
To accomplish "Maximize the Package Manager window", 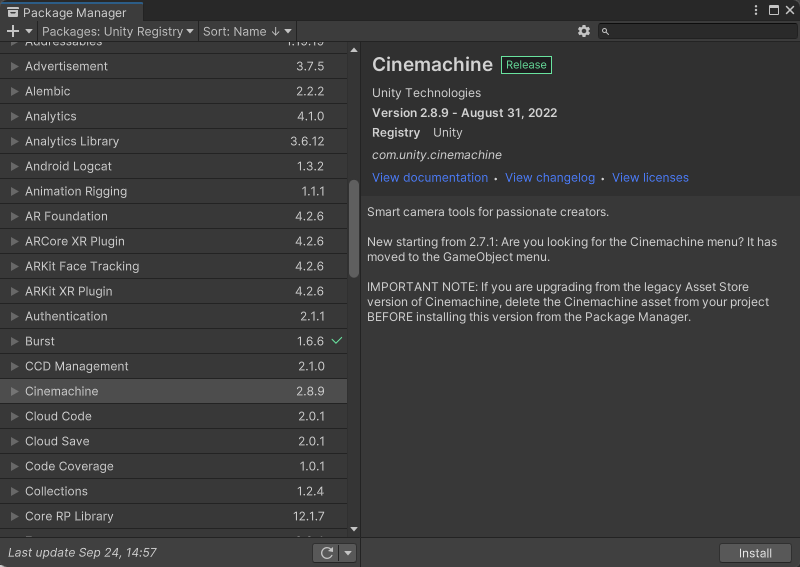I will [x=774, y=10].
